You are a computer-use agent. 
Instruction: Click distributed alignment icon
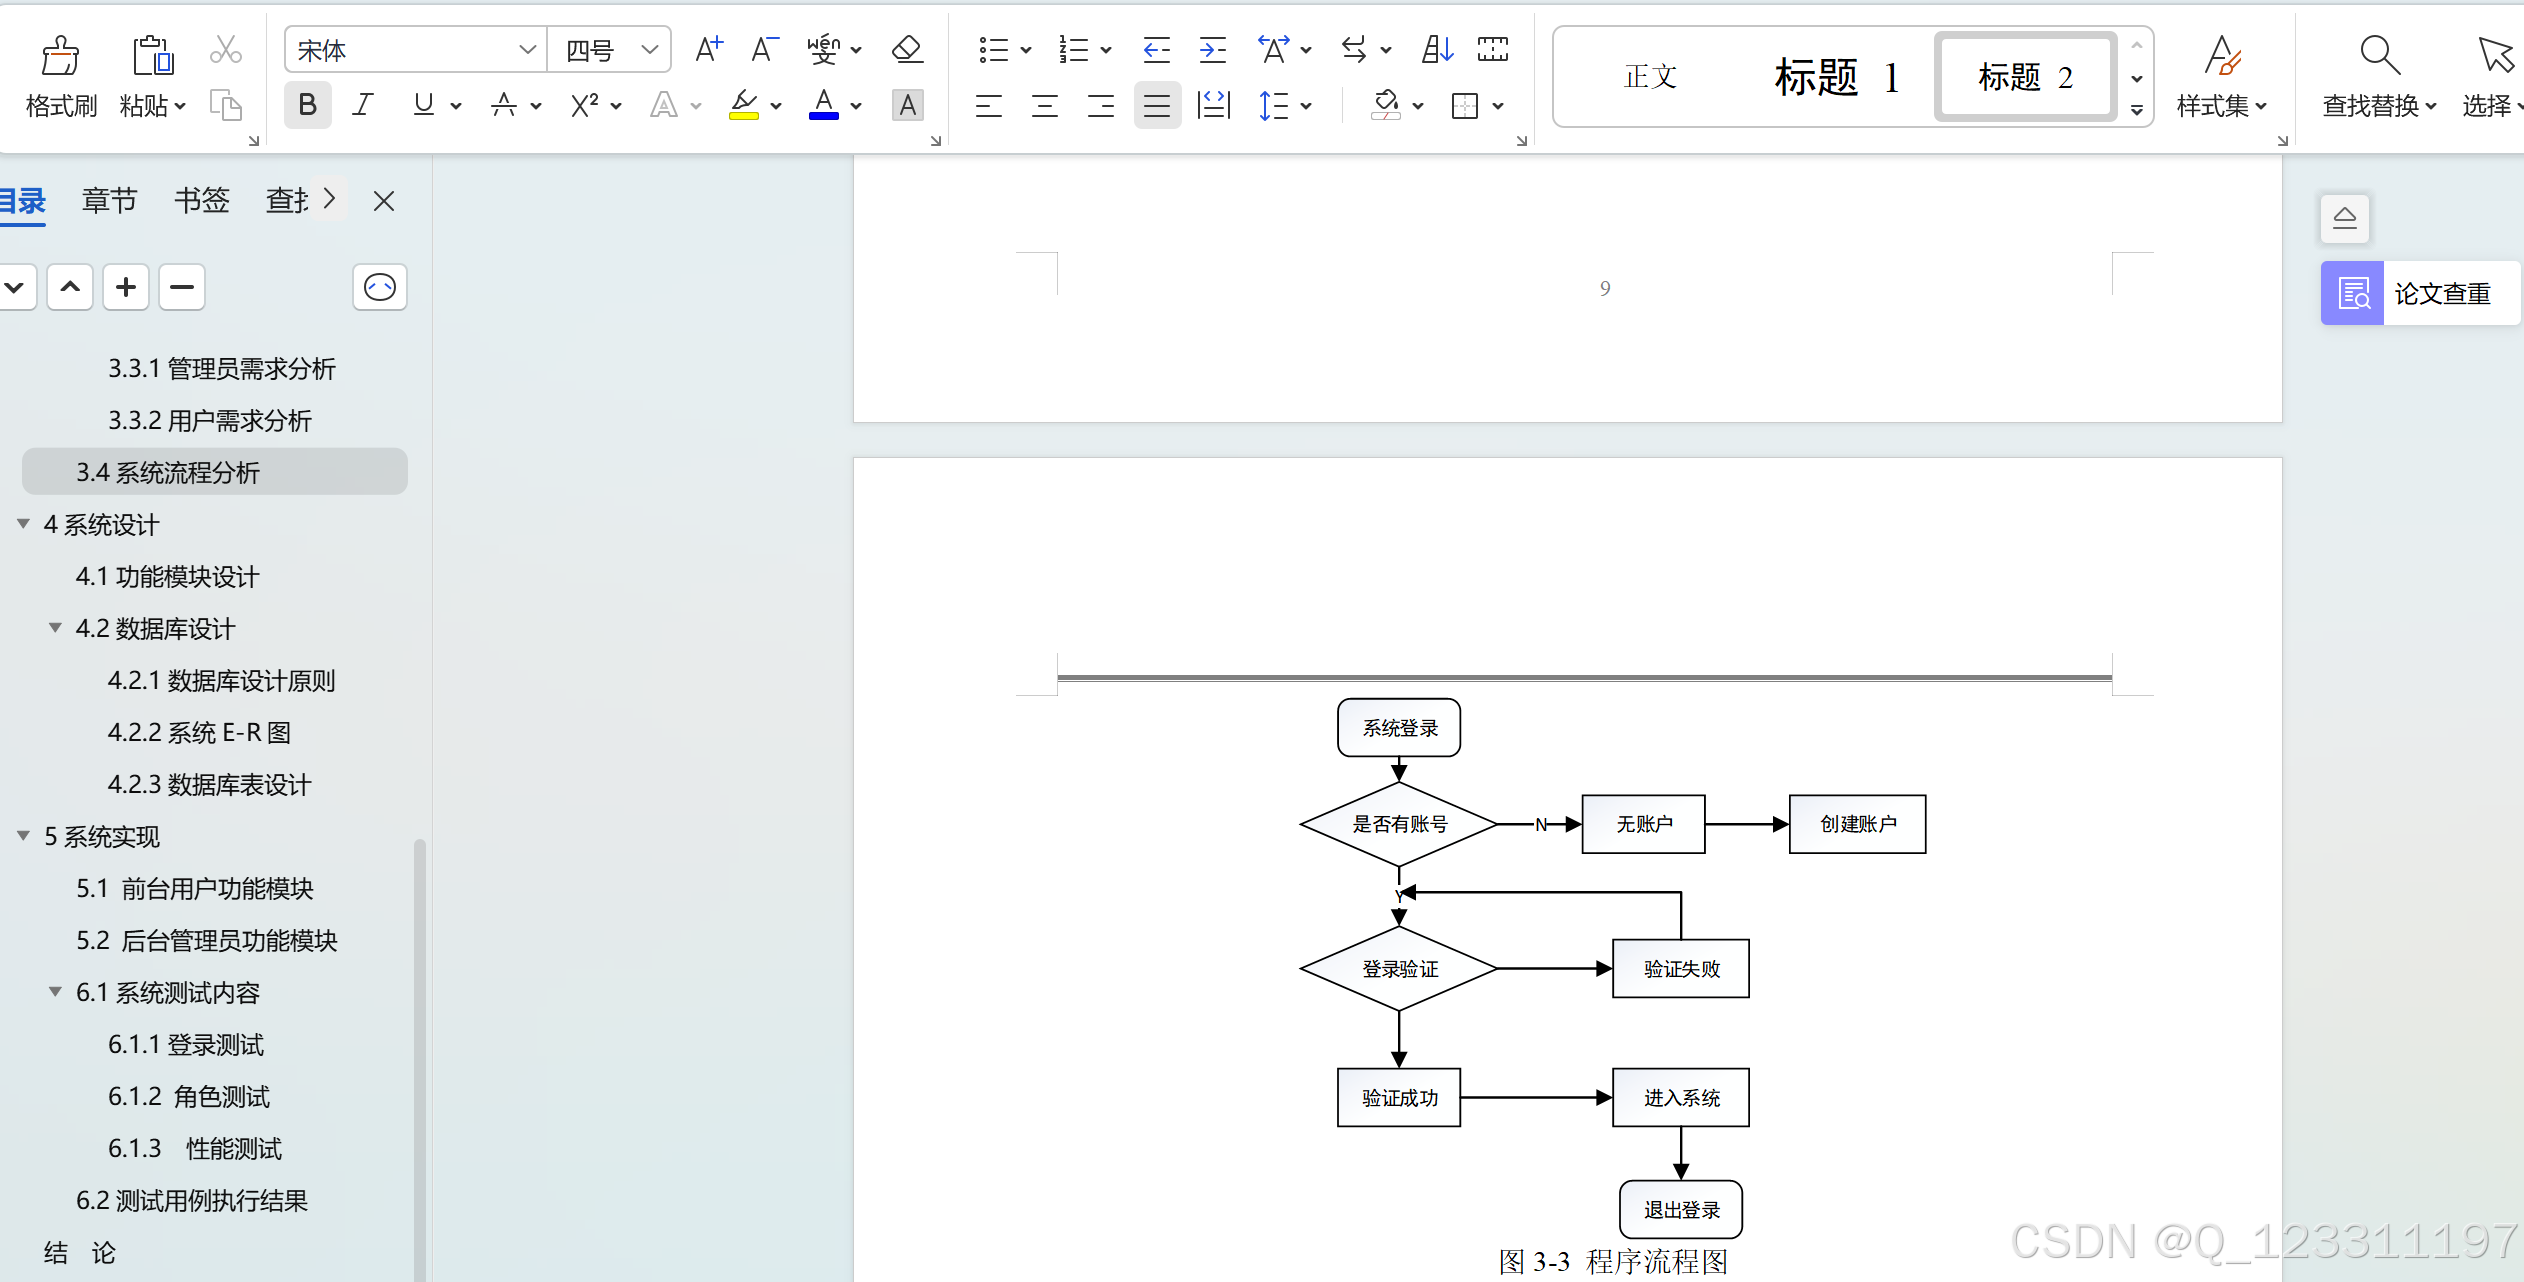[x=1213, y=106]
